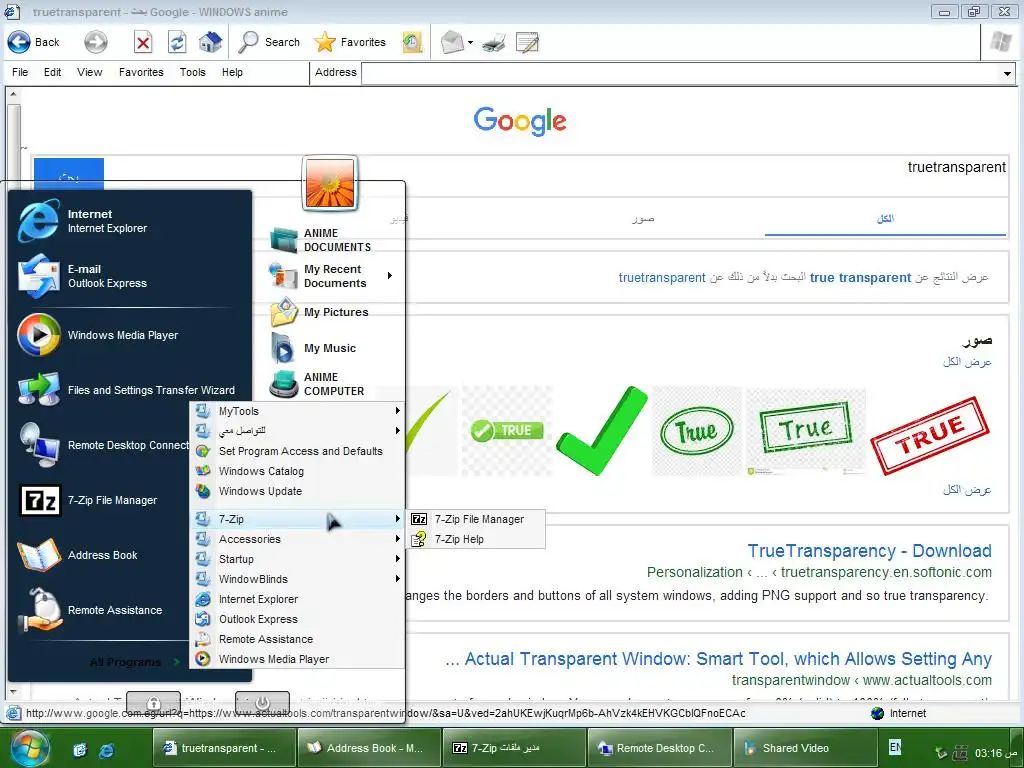Image resolution: width=1024 pixels, height=768 pixels.
Task: Open the File menu
Action: point(20,72)
